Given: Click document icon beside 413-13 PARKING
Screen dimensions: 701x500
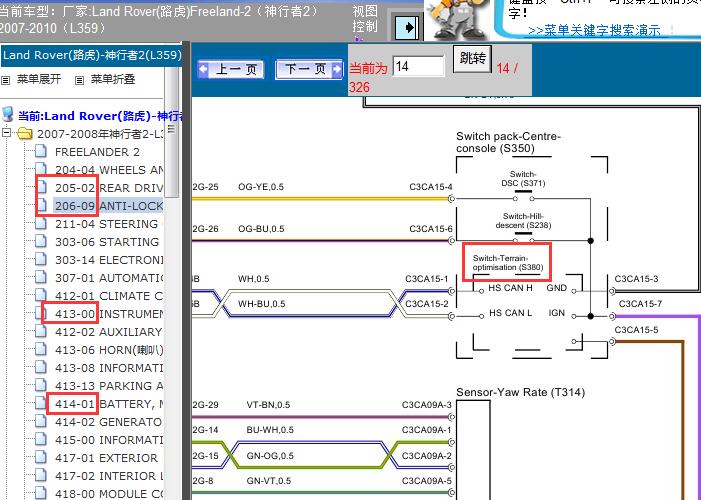Looking at the screenshot, I should pyautogui.click(x=41, y=385).
